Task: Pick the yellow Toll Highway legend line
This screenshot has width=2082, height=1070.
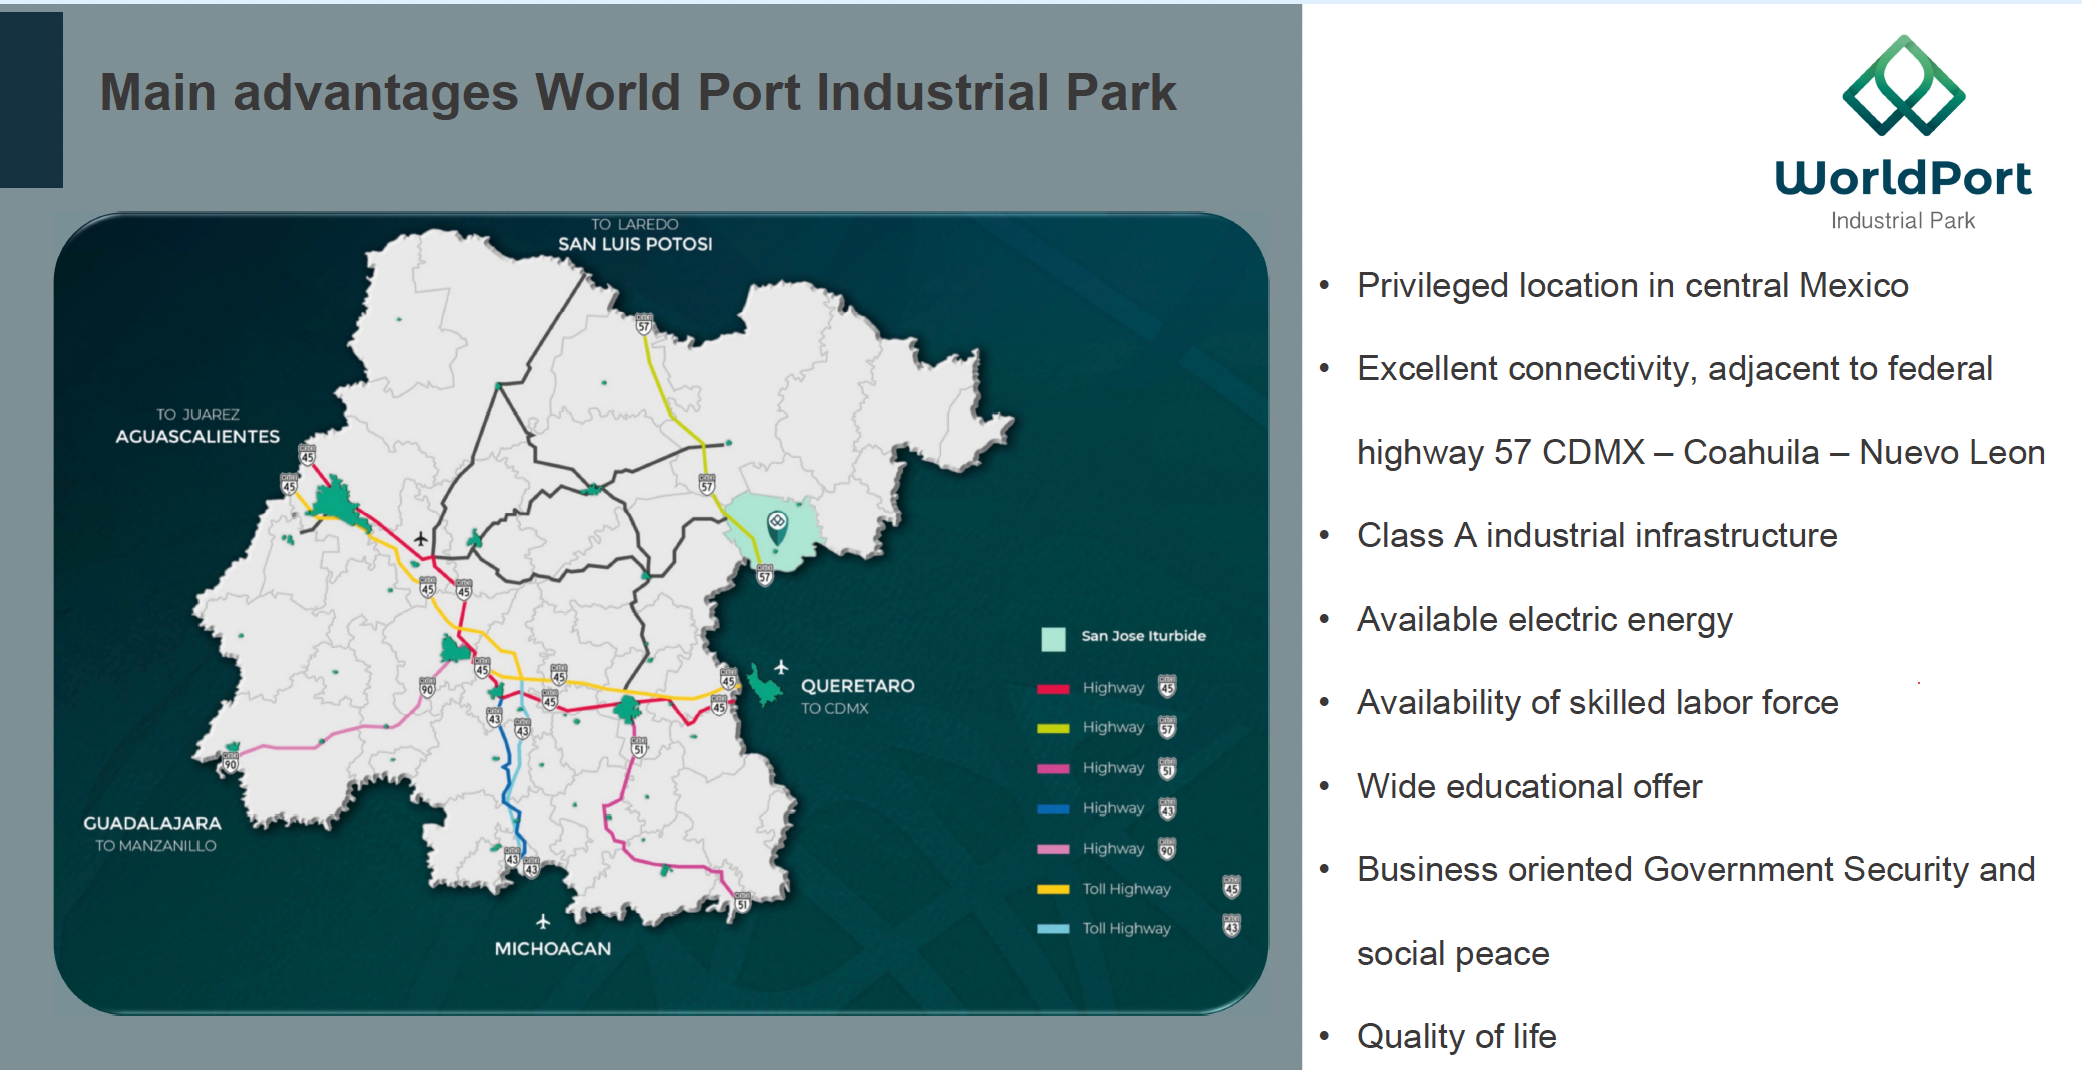Action: (x=1053, y=889)
